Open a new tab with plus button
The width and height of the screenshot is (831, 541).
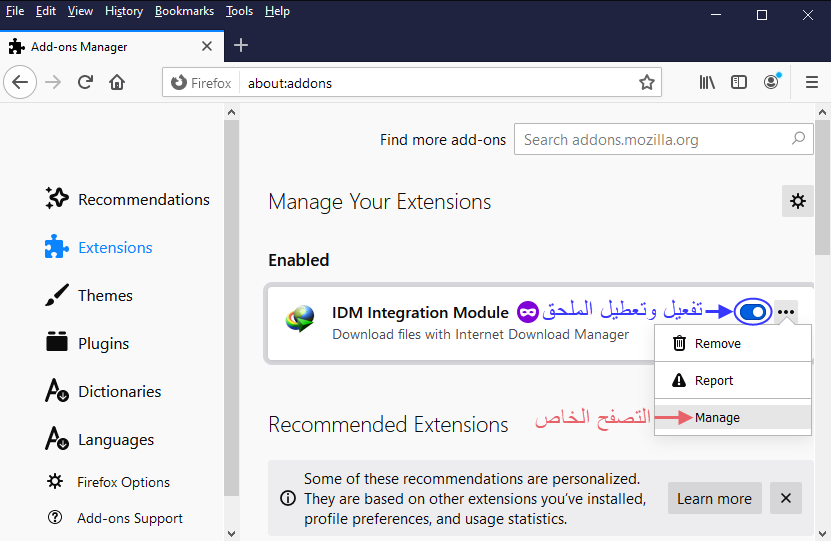[x=241, y=46]
